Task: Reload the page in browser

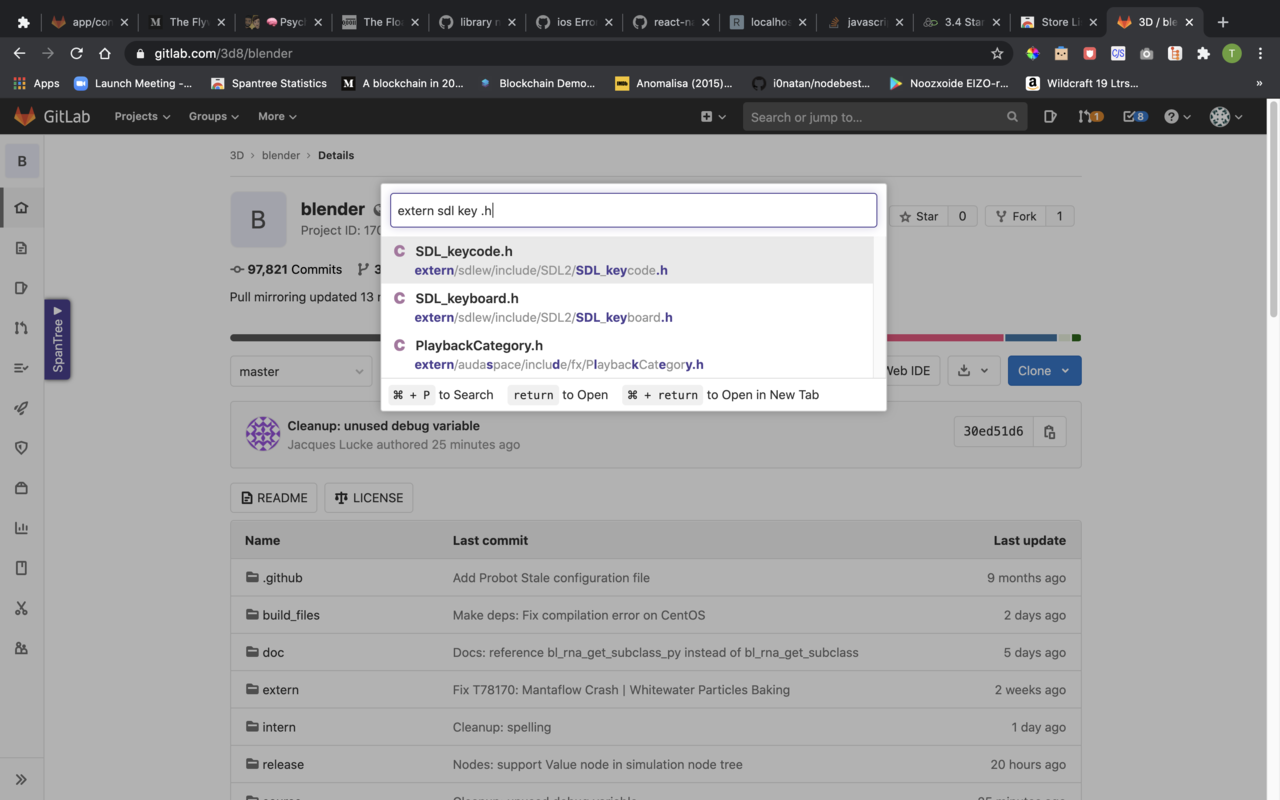Action: point(76,53)
